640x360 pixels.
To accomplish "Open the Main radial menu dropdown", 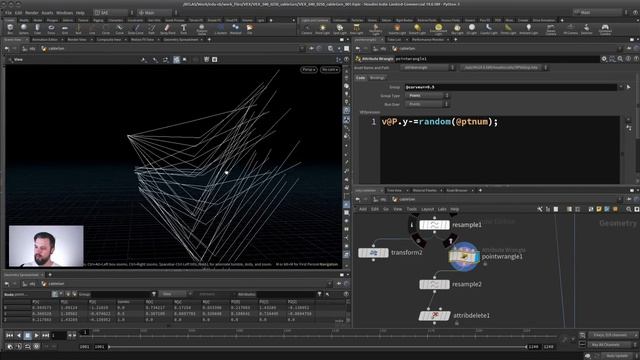I will point(158,13).
